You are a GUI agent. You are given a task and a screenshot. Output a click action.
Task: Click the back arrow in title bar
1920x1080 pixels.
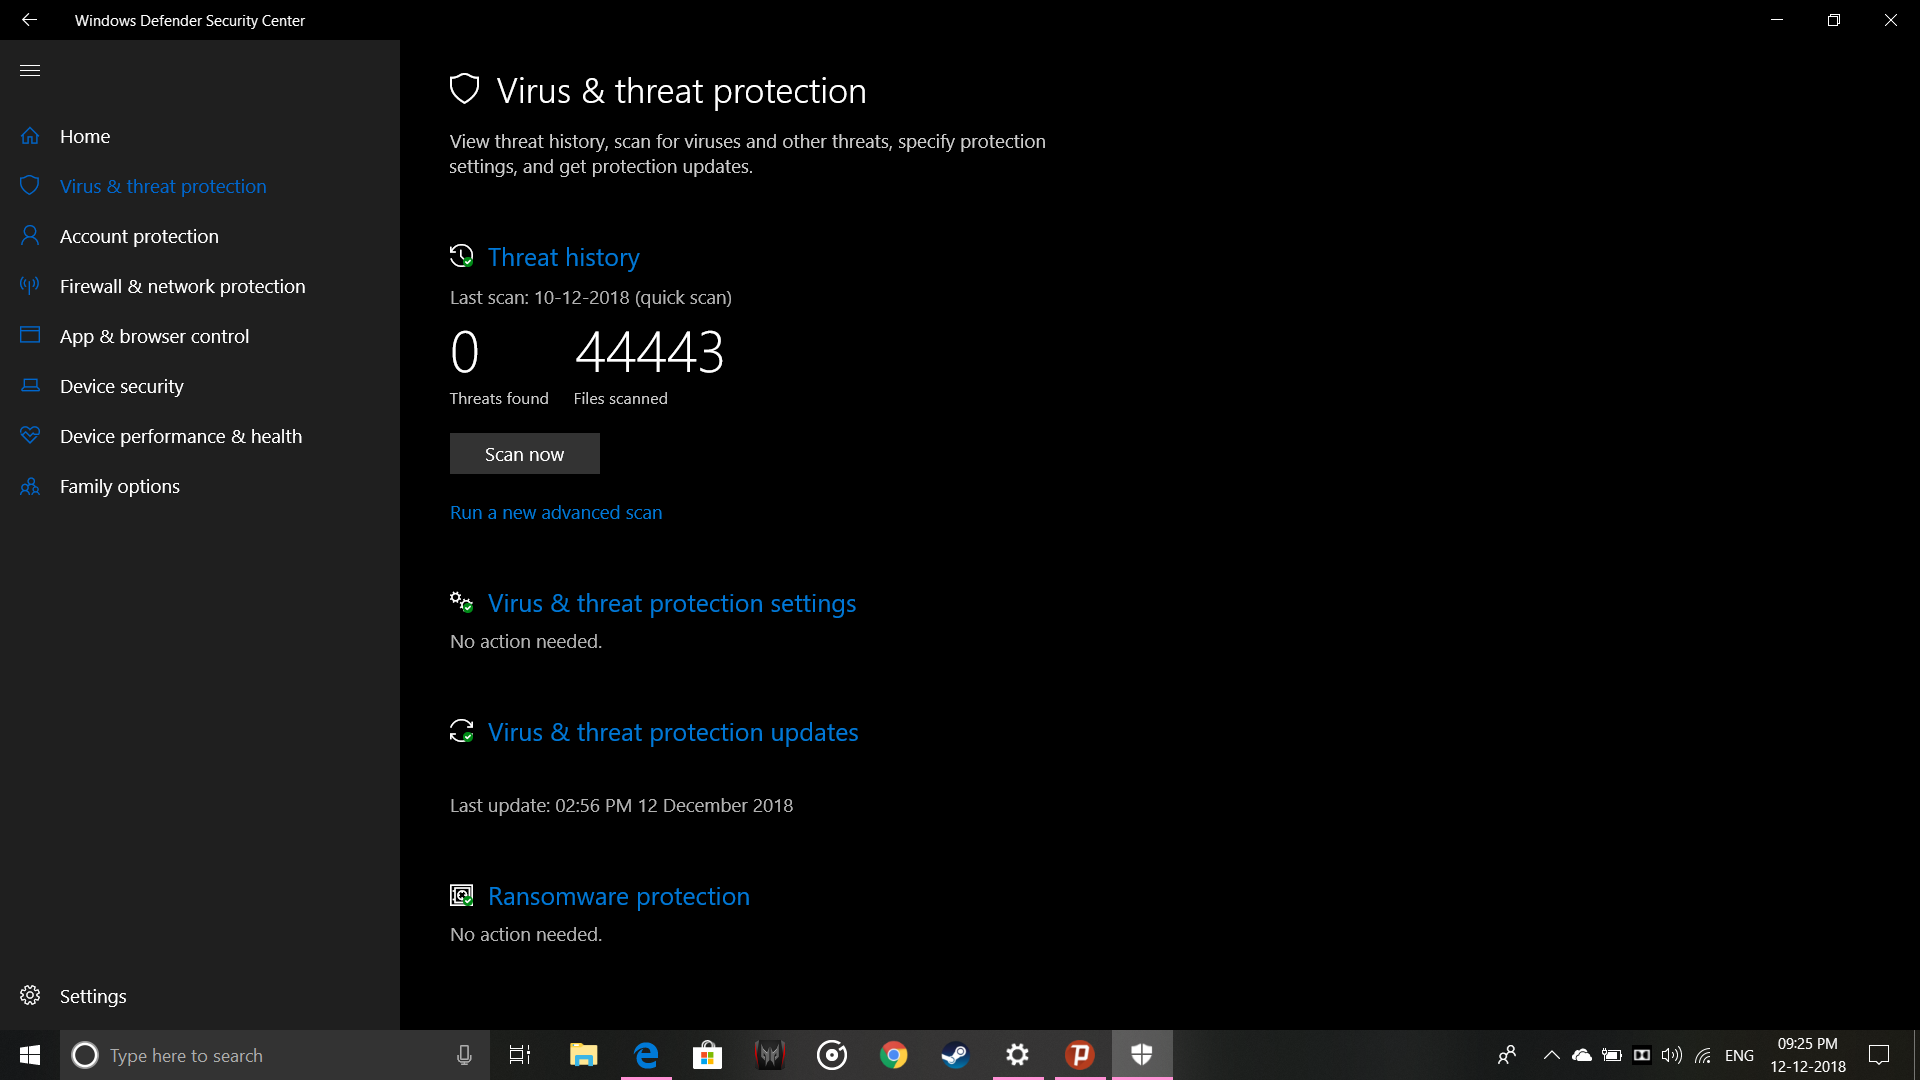29,20
